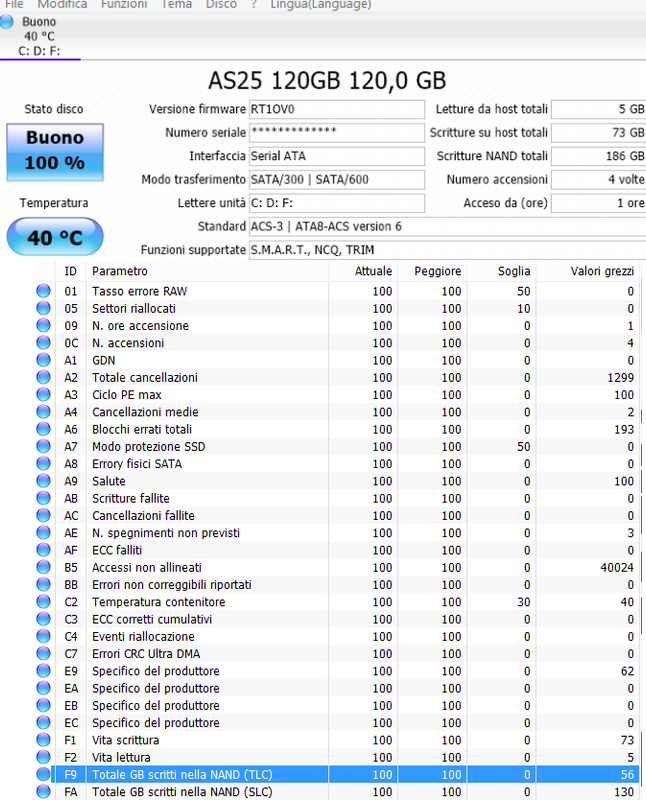Image resolution: width=646 pixels, height=800 pixels.
Task: Open the Tema menu
Action: [x=177, y=4]
